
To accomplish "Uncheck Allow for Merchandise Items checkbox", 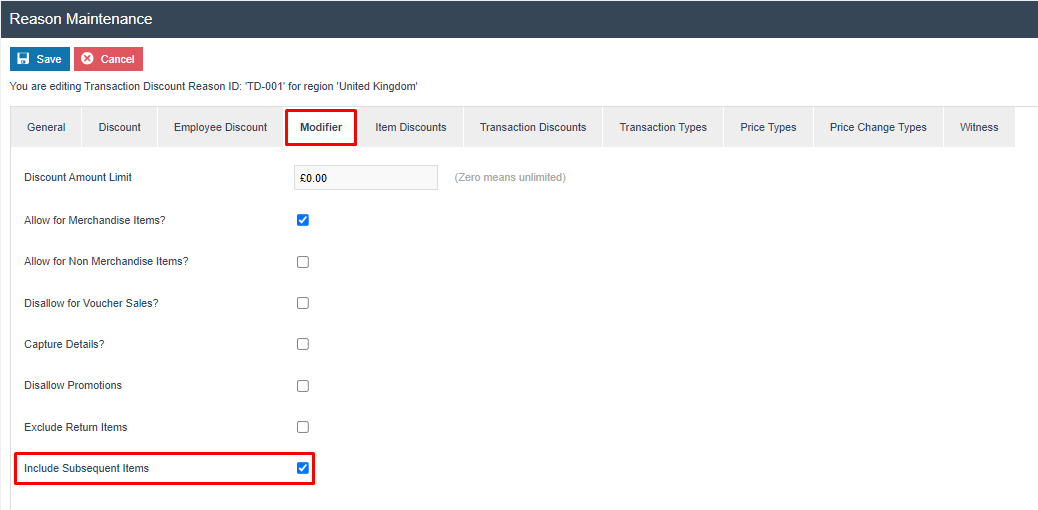I will pos(303,221).
